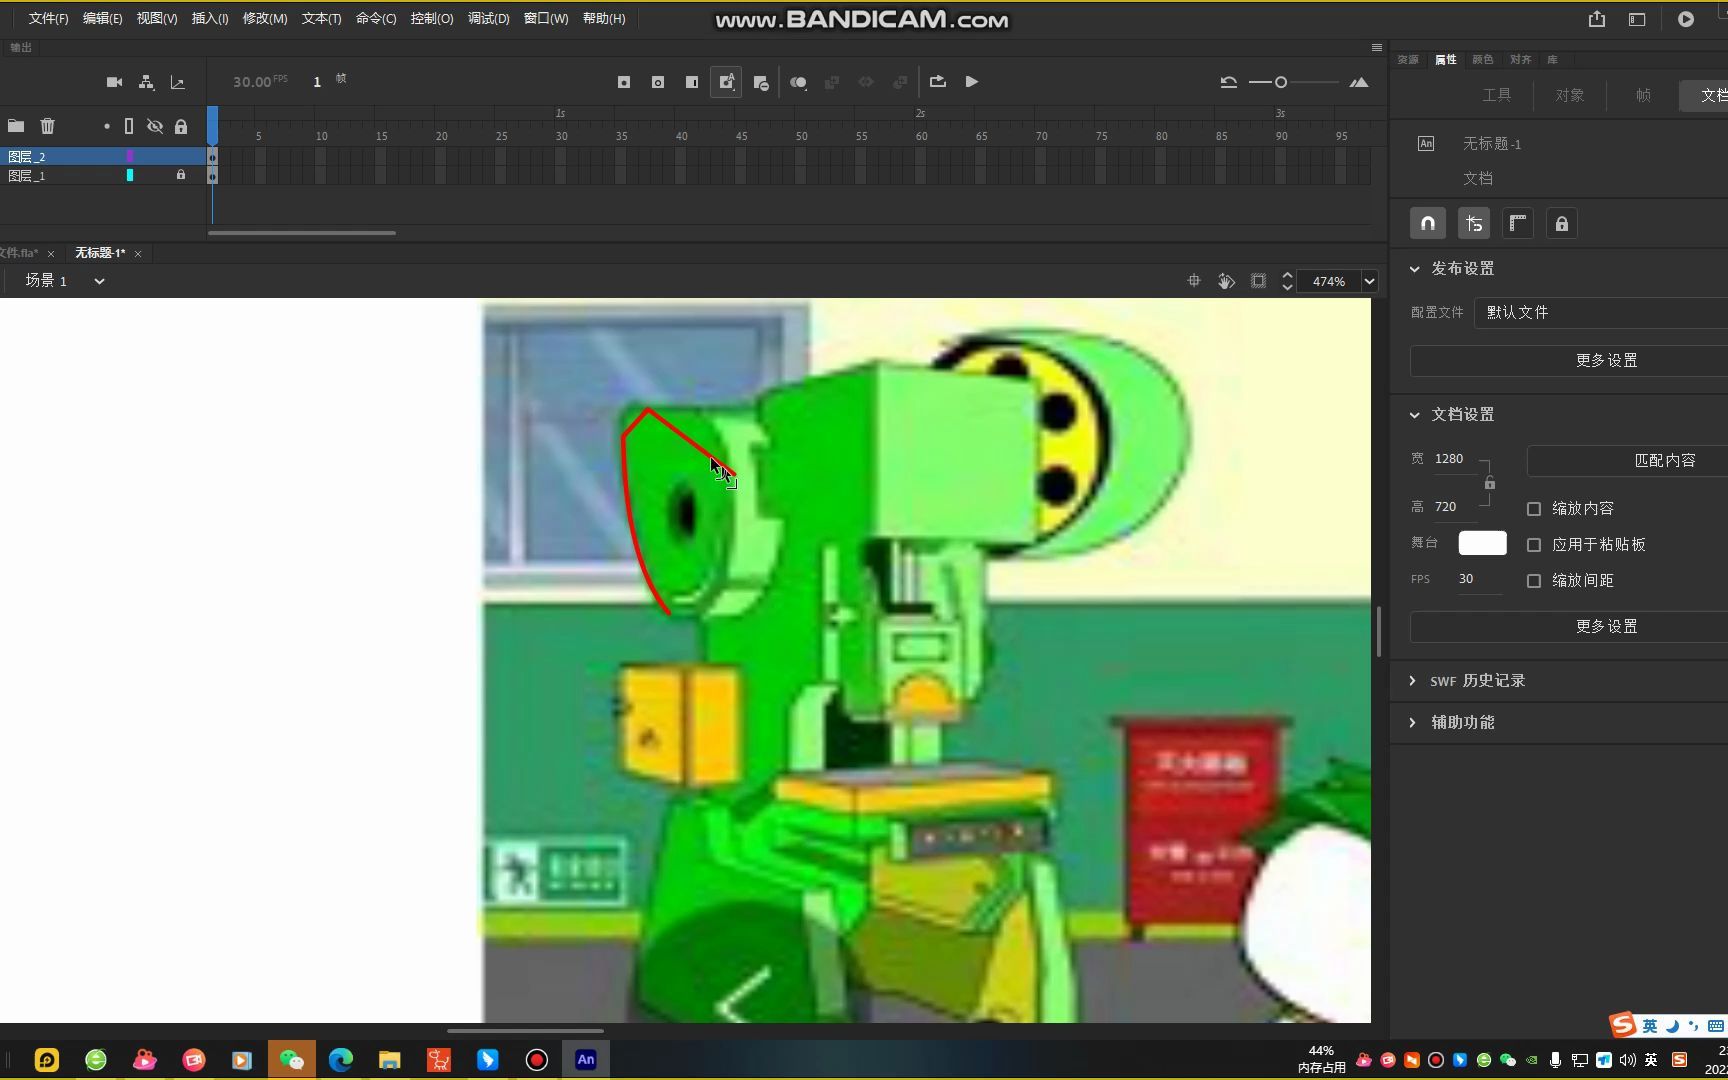Open the layer depth graph icon
Image resolution: width=1728 pixels, height=1080 pixels.
point(178,82)
